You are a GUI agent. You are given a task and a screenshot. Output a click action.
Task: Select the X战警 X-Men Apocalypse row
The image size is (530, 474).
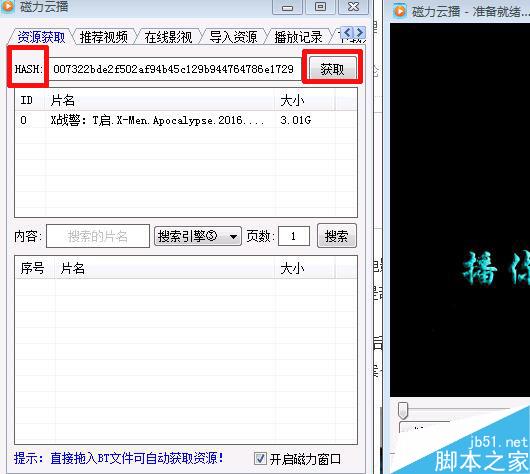coord(186,120)
